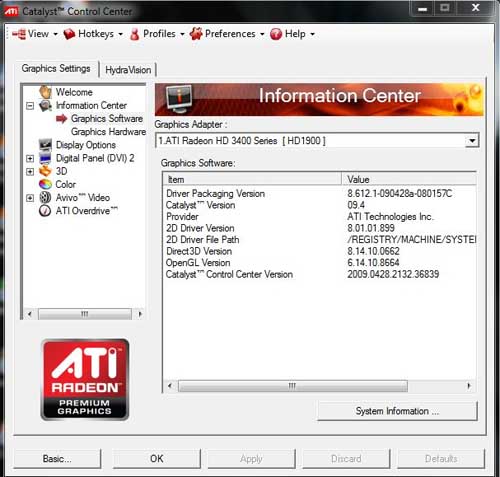The width and height of the screenshot is (500, 477).
Task: Click the Basic... button
Action: 57,459
